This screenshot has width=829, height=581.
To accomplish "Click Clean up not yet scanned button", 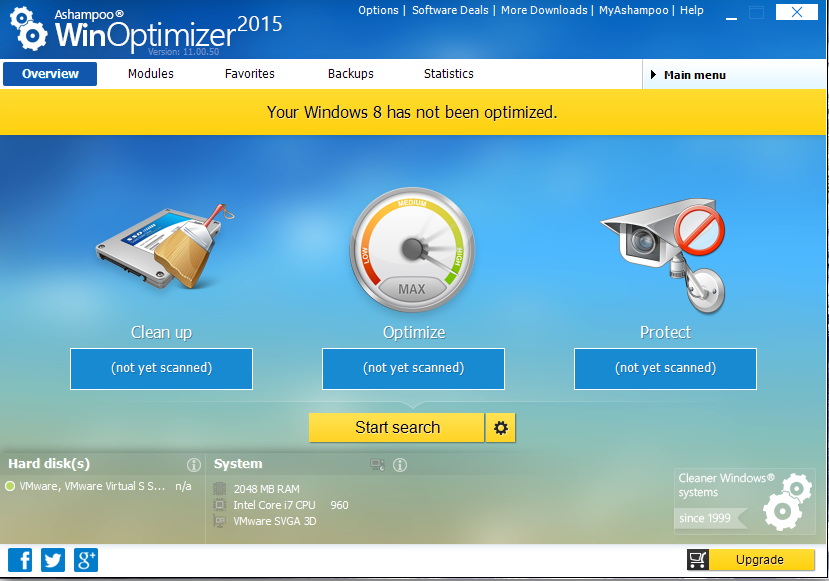I will coord(161,368).
